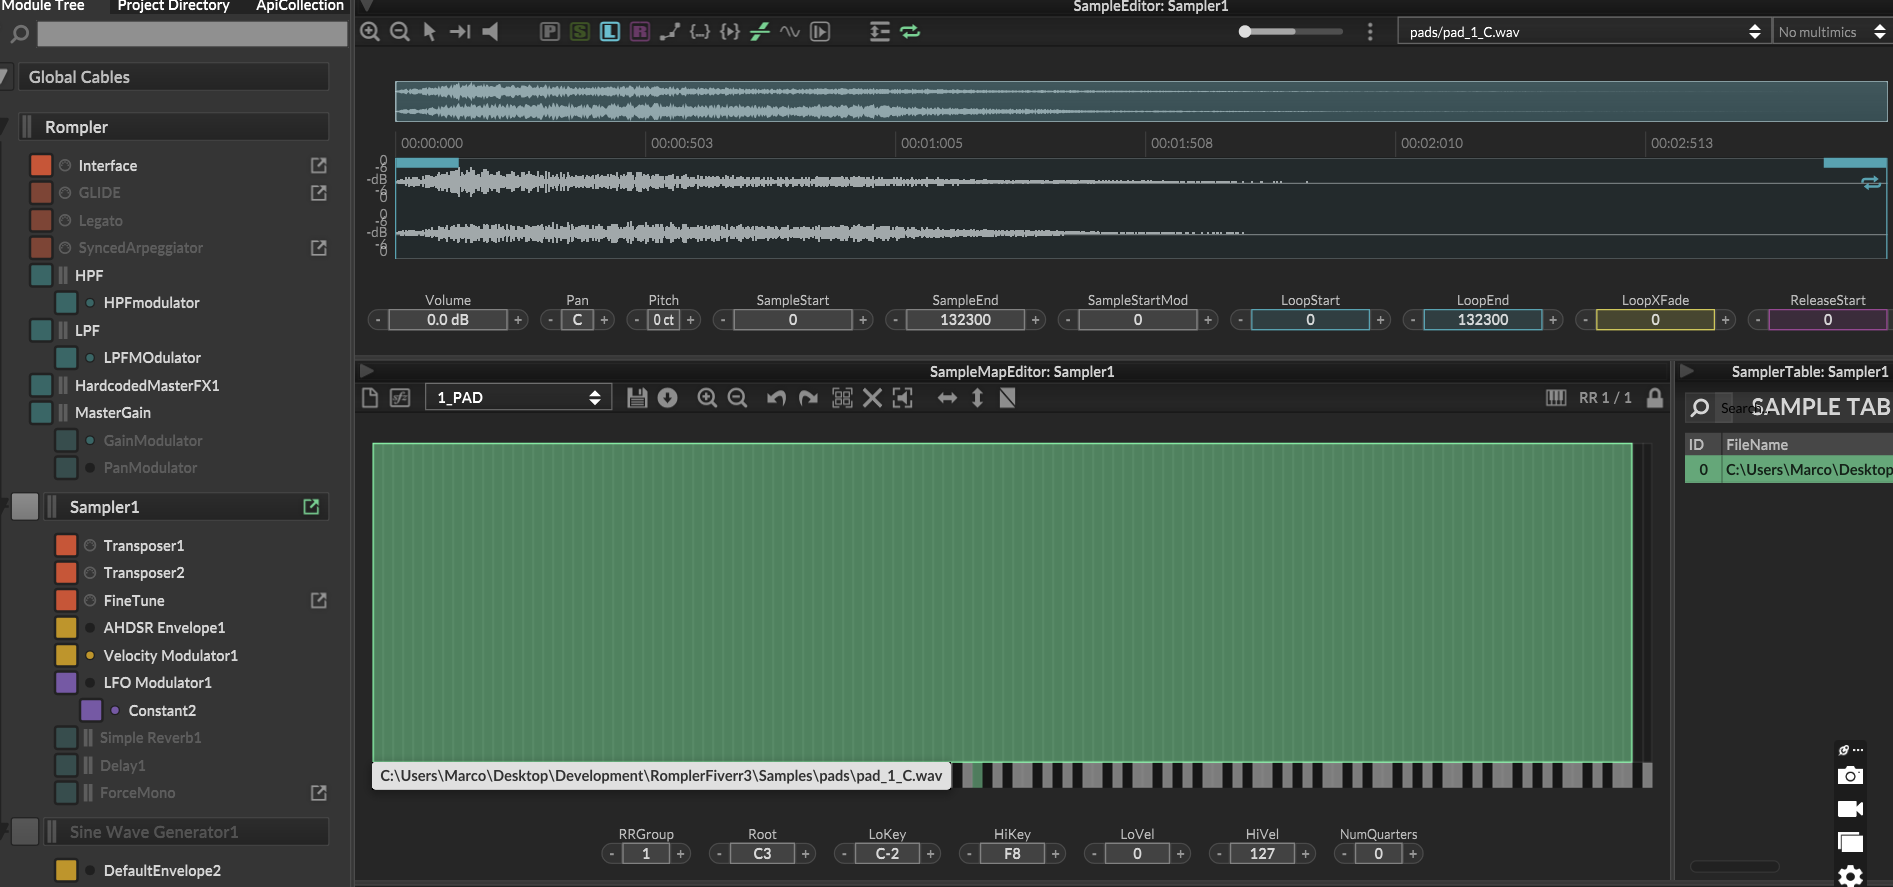The image size is (1893, 887).
Task: Select LFO Modulator1 in tree
Action: point(157,683)
